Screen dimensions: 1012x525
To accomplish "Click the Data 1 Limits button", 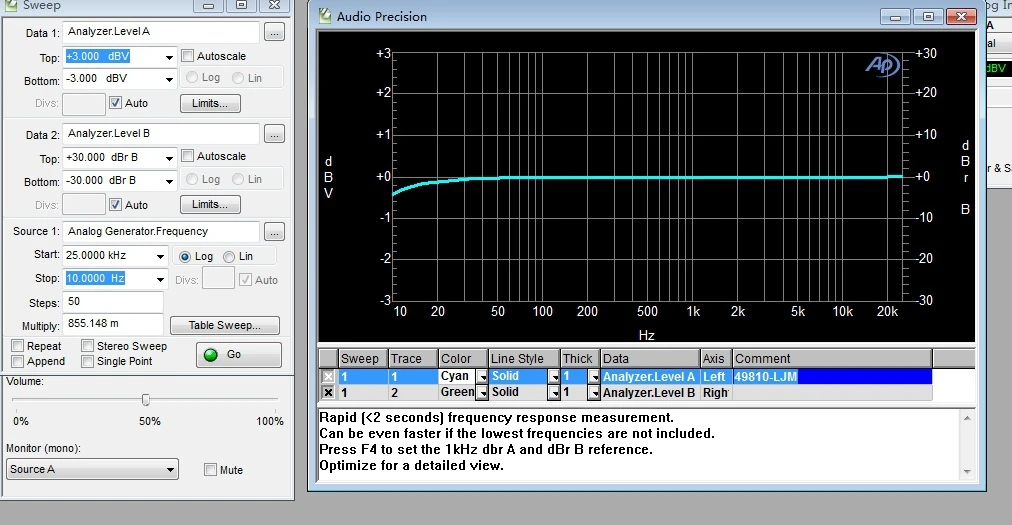I will tap(210, 103).
